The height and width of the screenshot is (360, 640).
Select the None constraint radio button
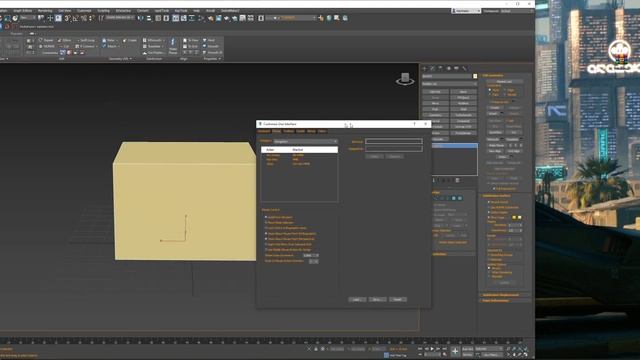click(x=490, y=90)
